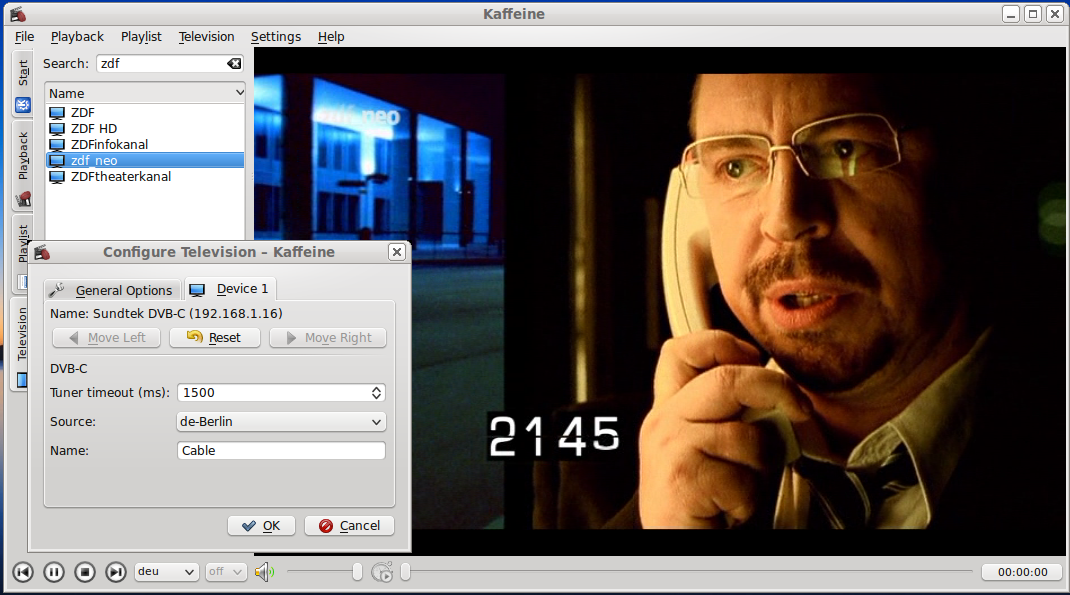Click the device Name field containing Cable
Screen dimensions: 1070x595
point(281,450)
